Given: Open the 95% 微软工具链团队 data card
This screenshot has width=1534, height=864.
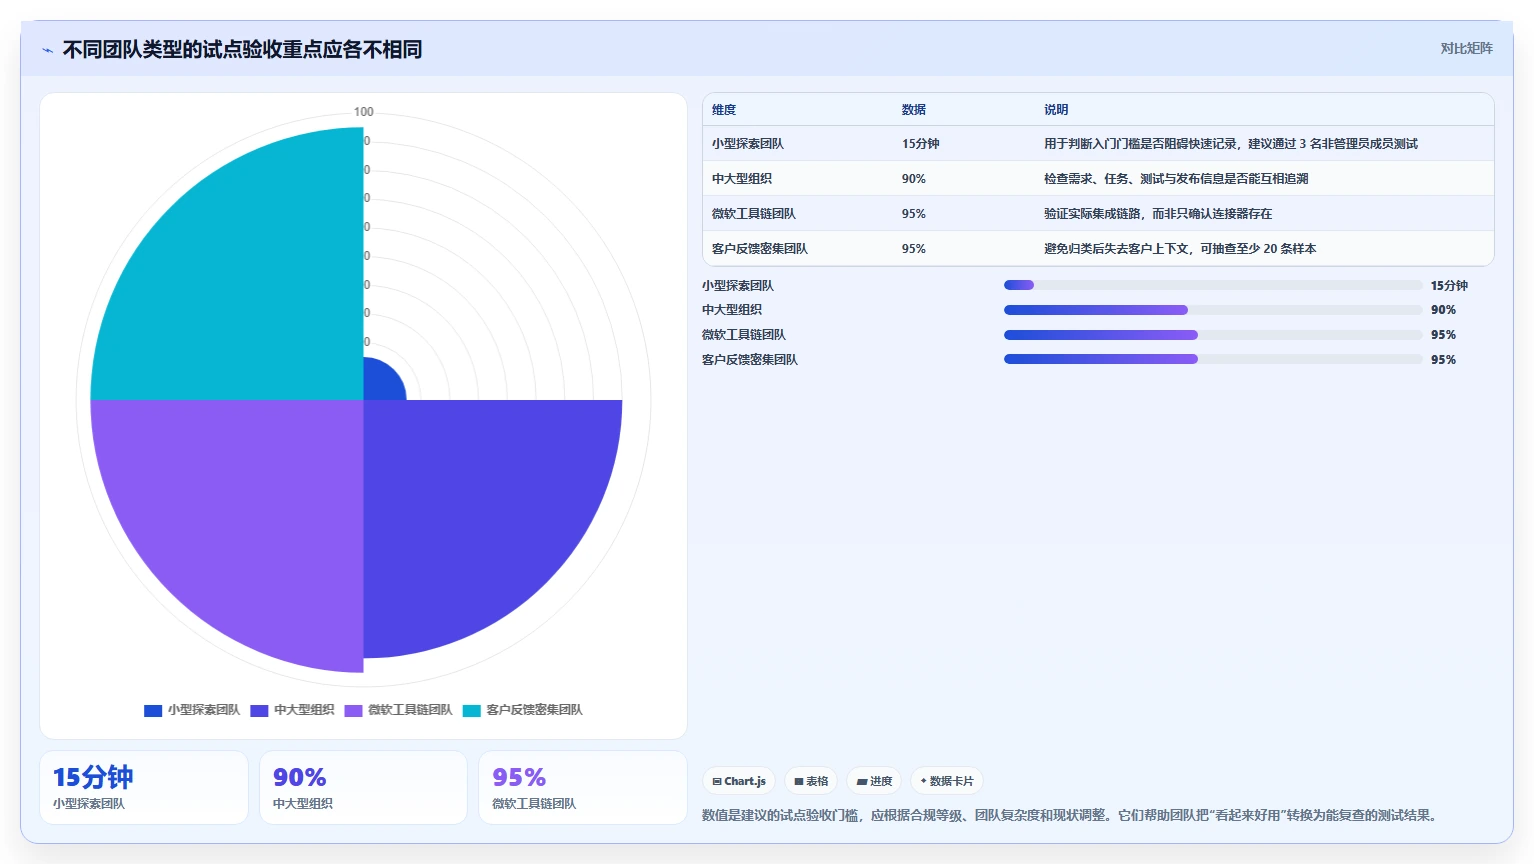Looking at the screenshot, I should (x=583, y=788).
